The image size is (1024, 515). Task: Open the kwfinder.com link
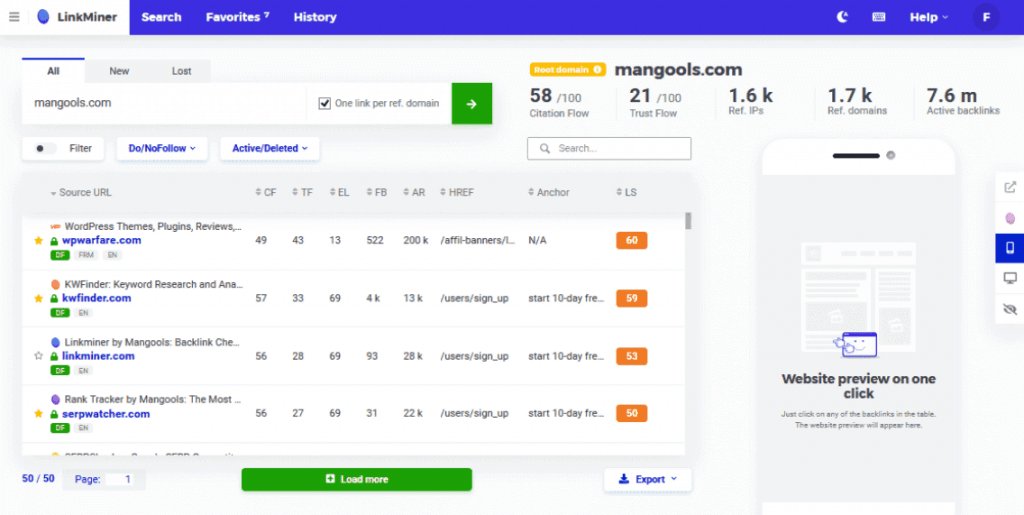click(96, 298)
